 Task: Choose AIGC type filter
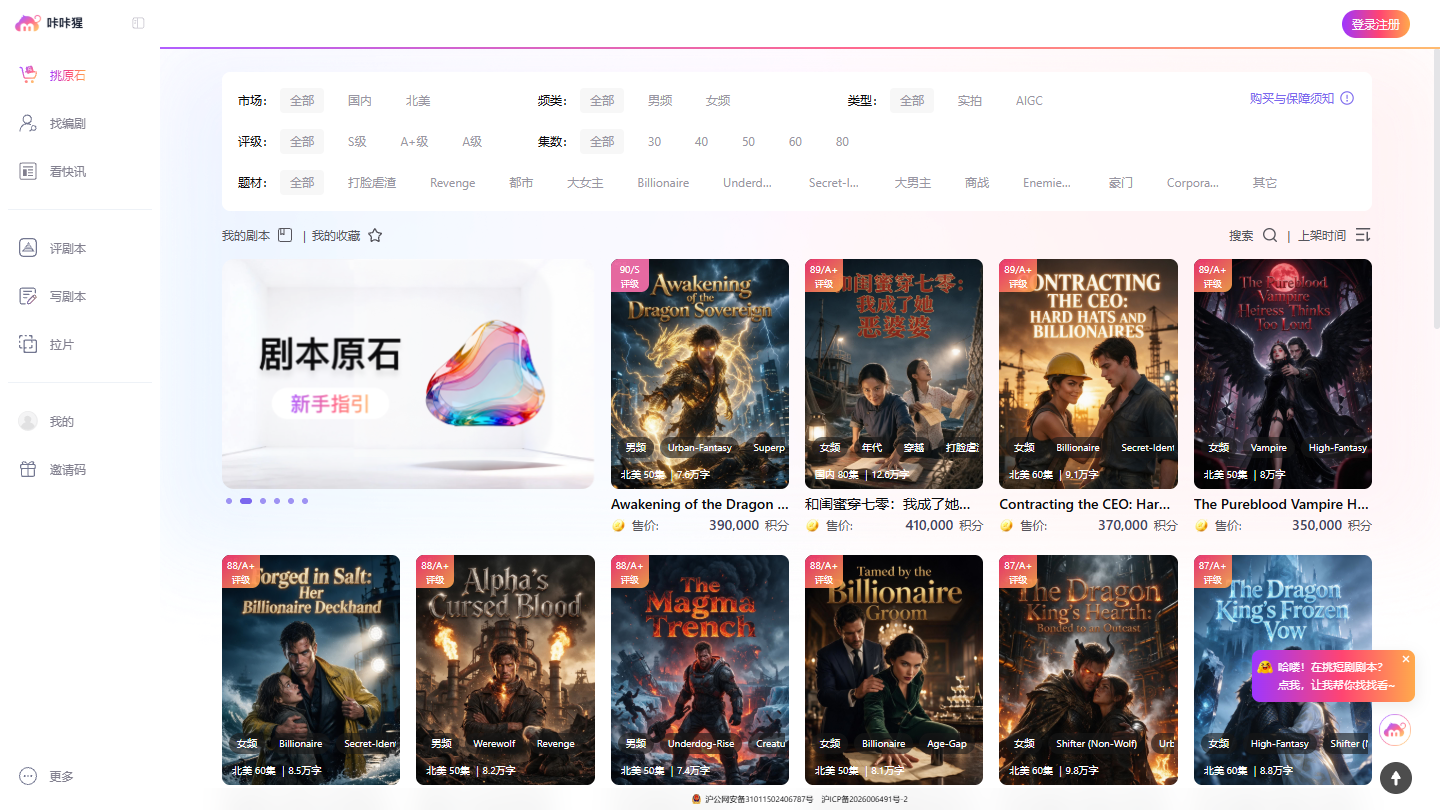coord(1029,100)
